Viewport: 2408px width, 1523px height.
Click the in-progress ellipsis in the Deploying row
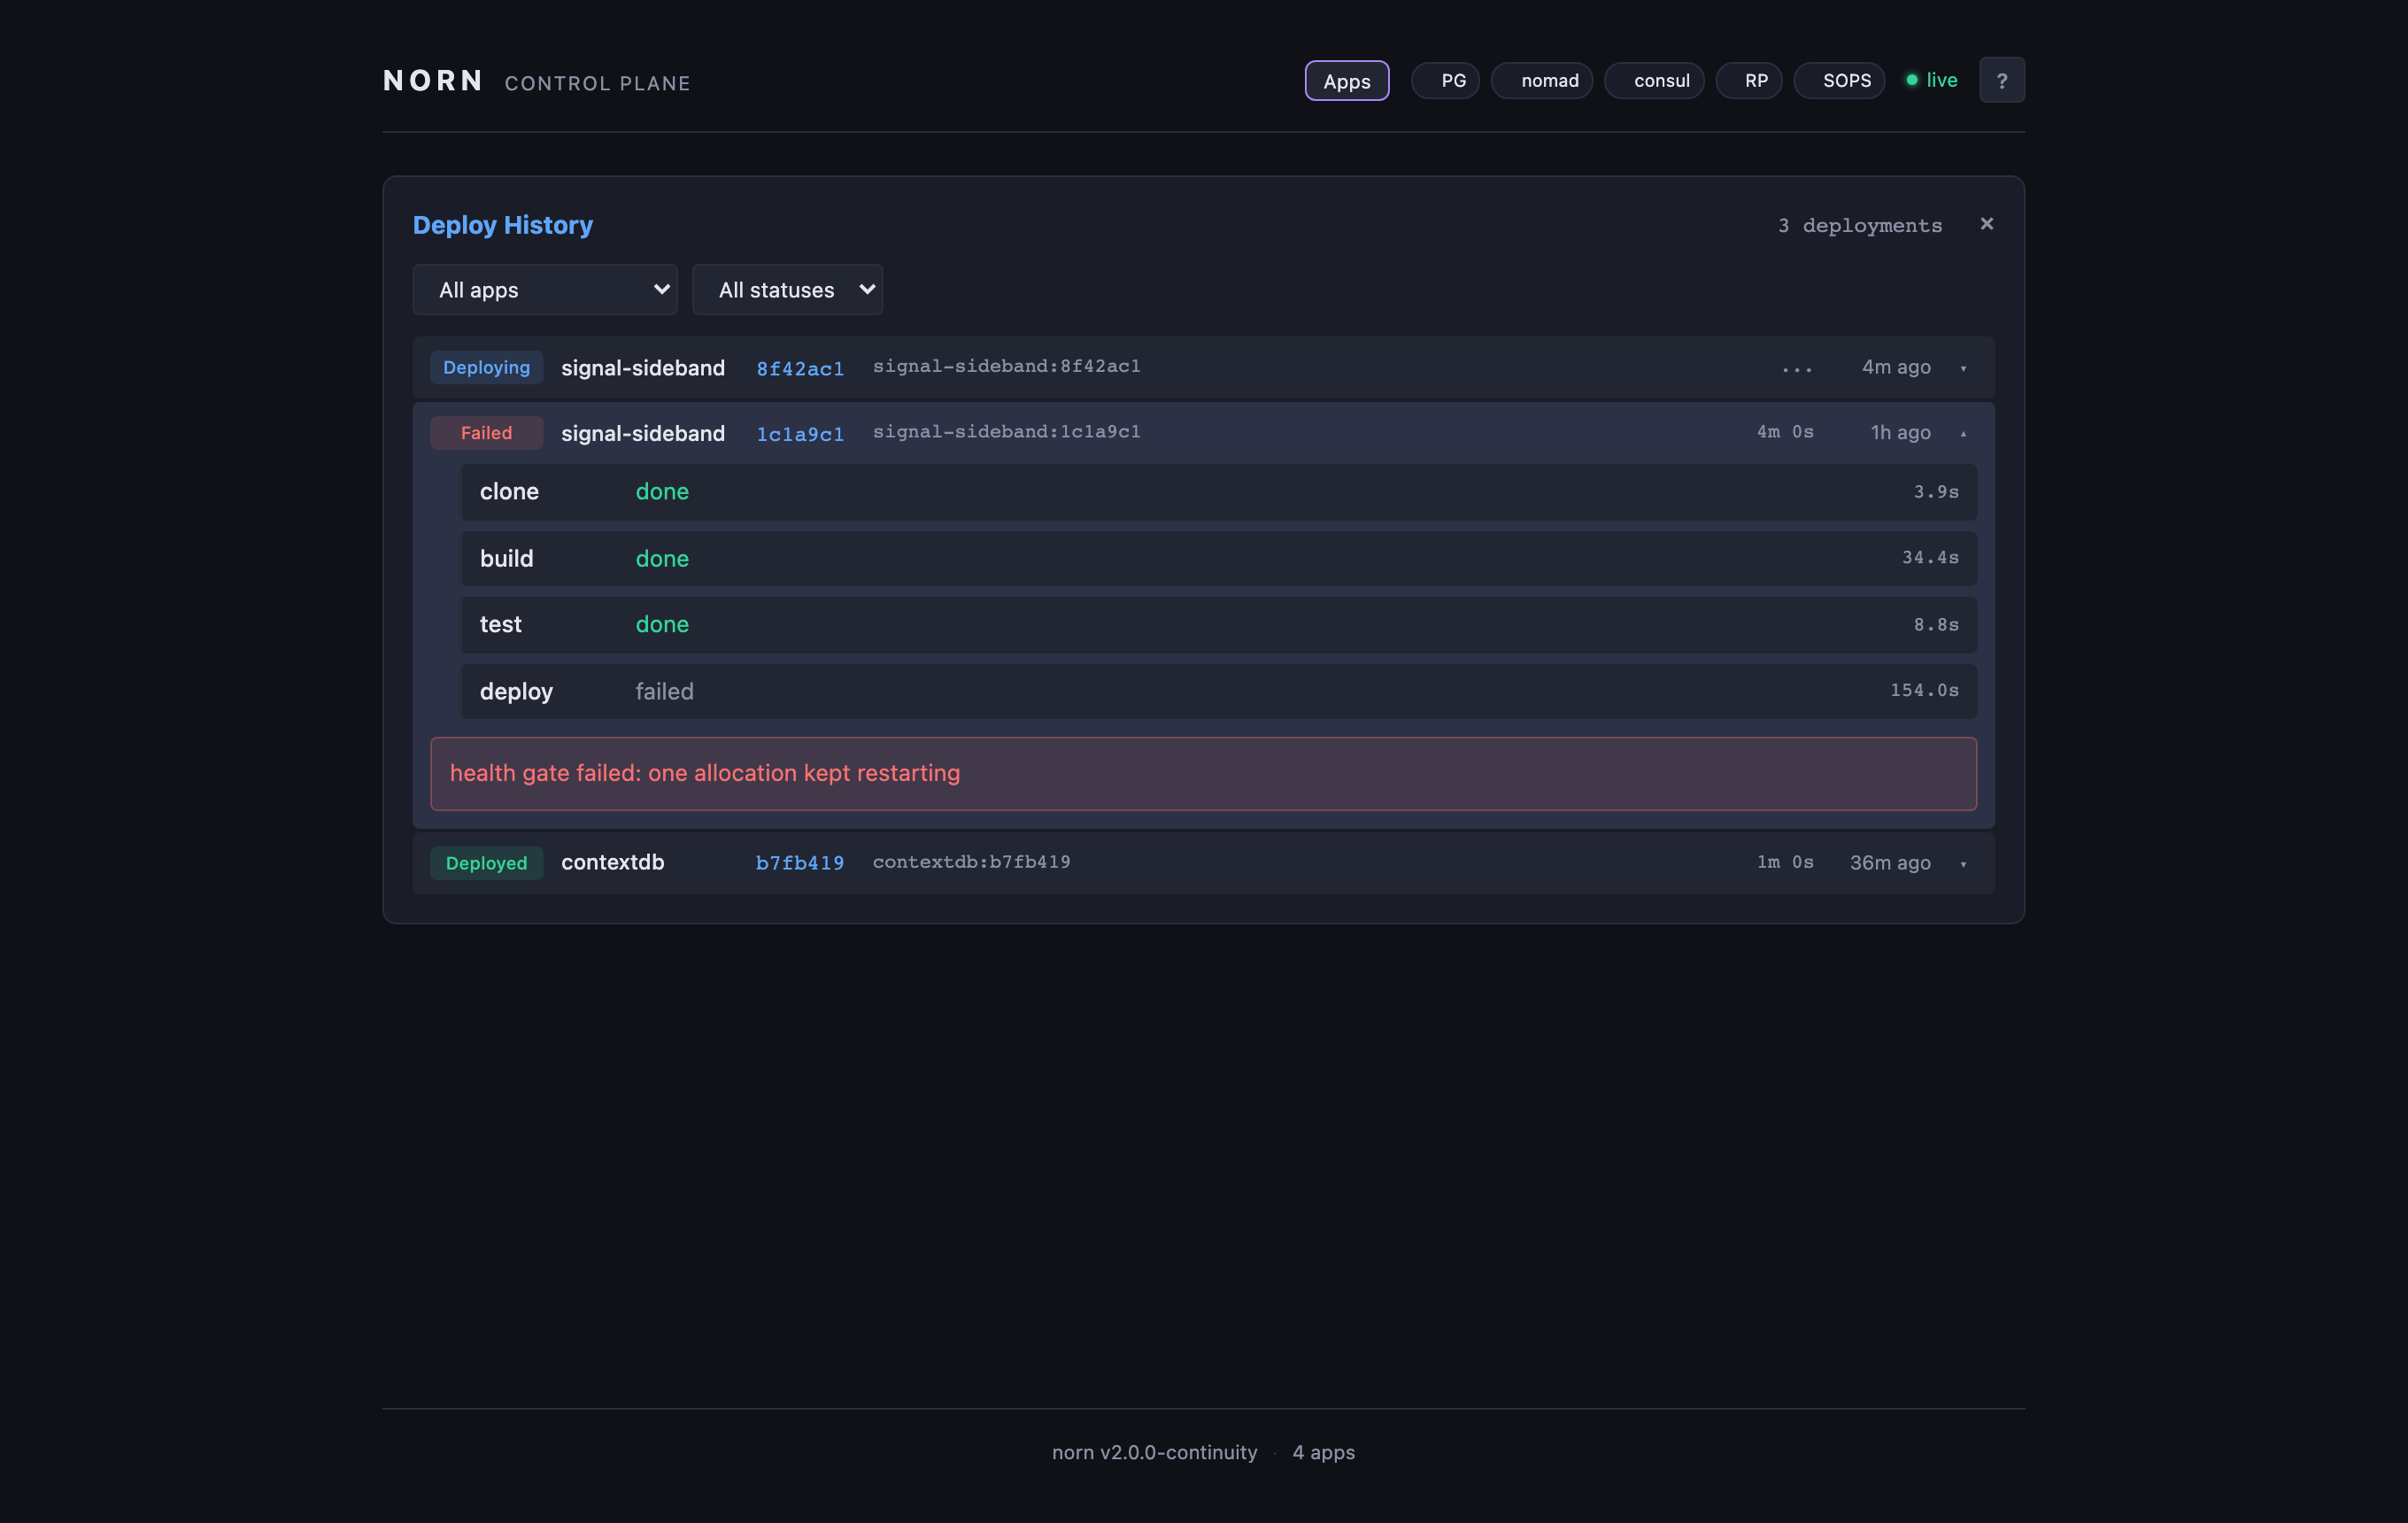(x=1797, y=369)
